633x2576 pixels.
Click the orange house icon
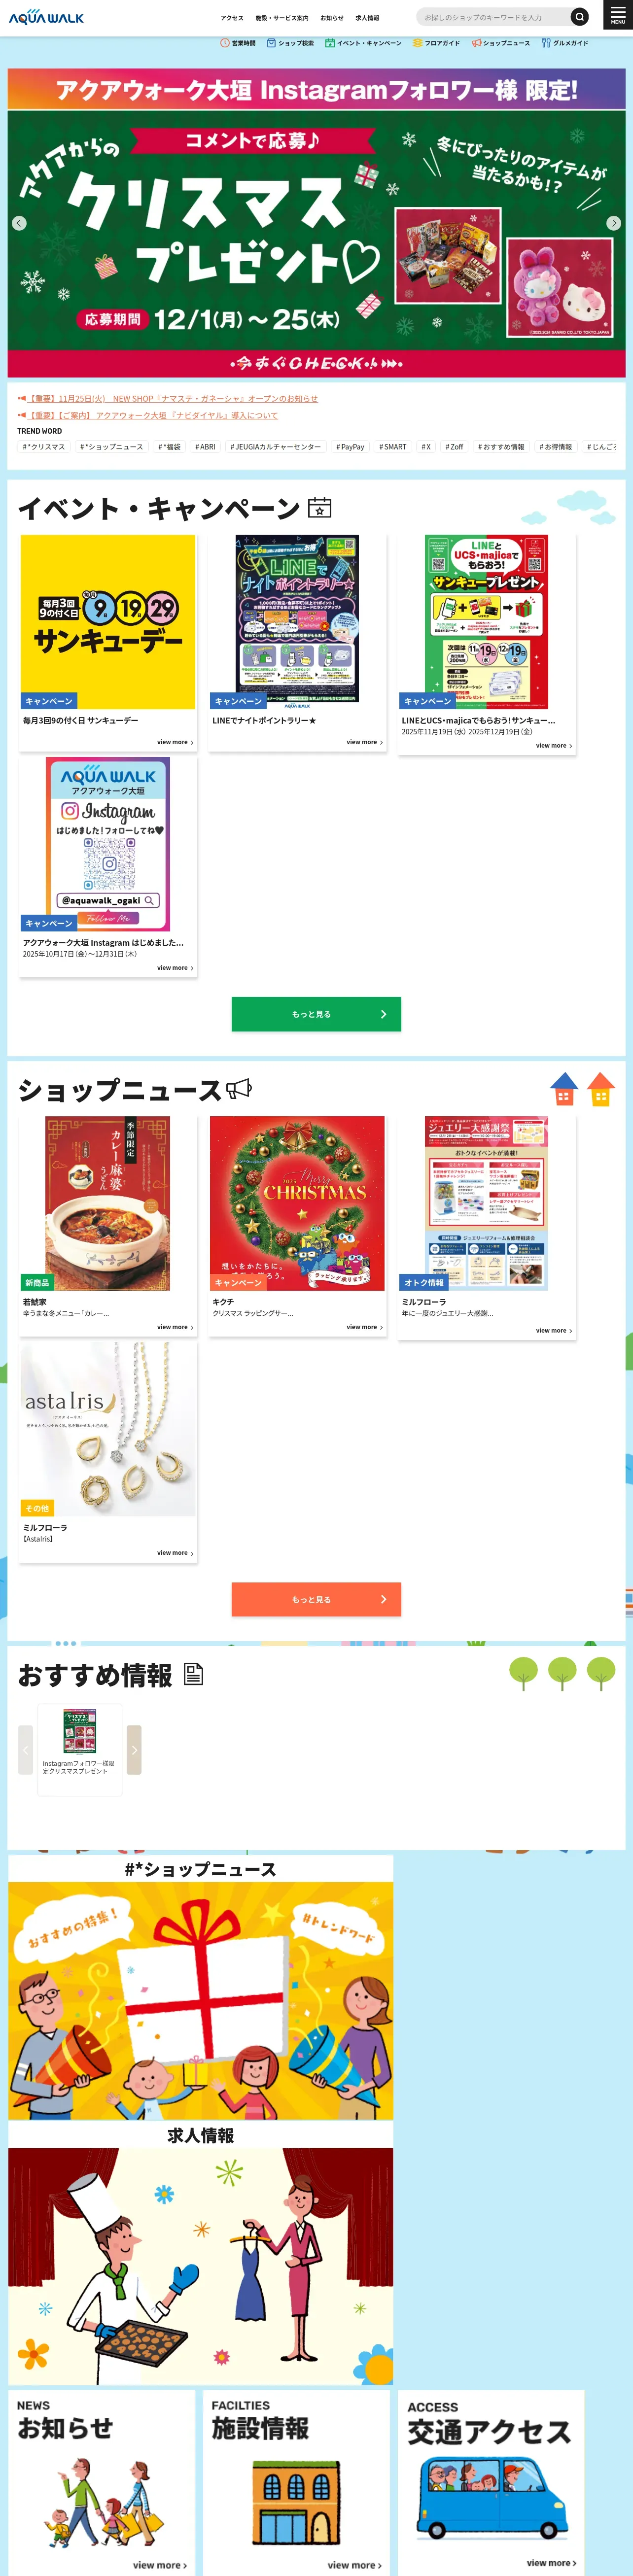pos(601,1088)
